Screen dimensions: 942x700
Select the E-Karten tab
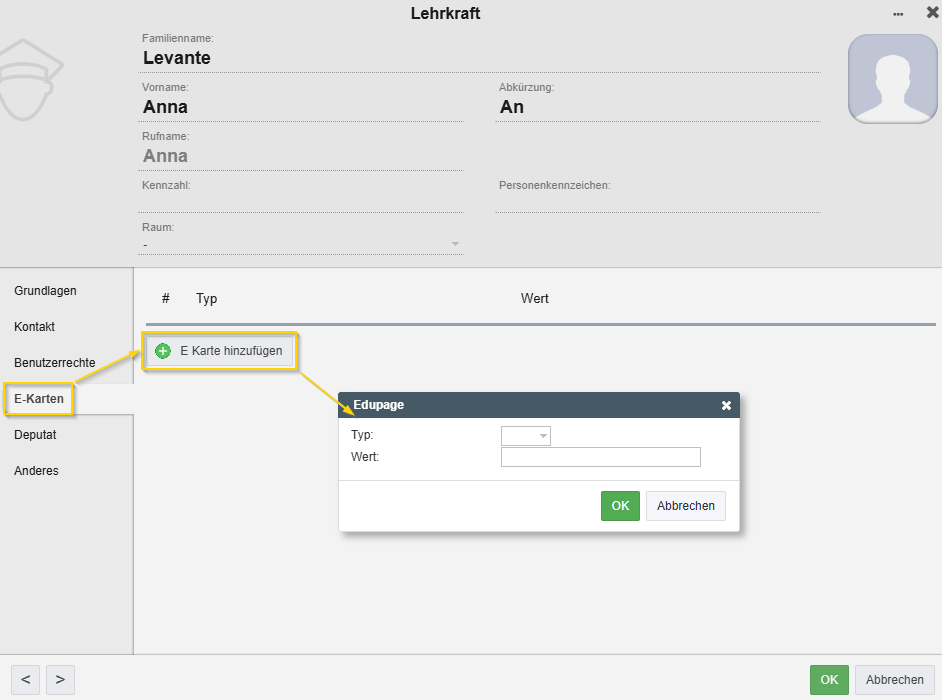tap(39, 399)
